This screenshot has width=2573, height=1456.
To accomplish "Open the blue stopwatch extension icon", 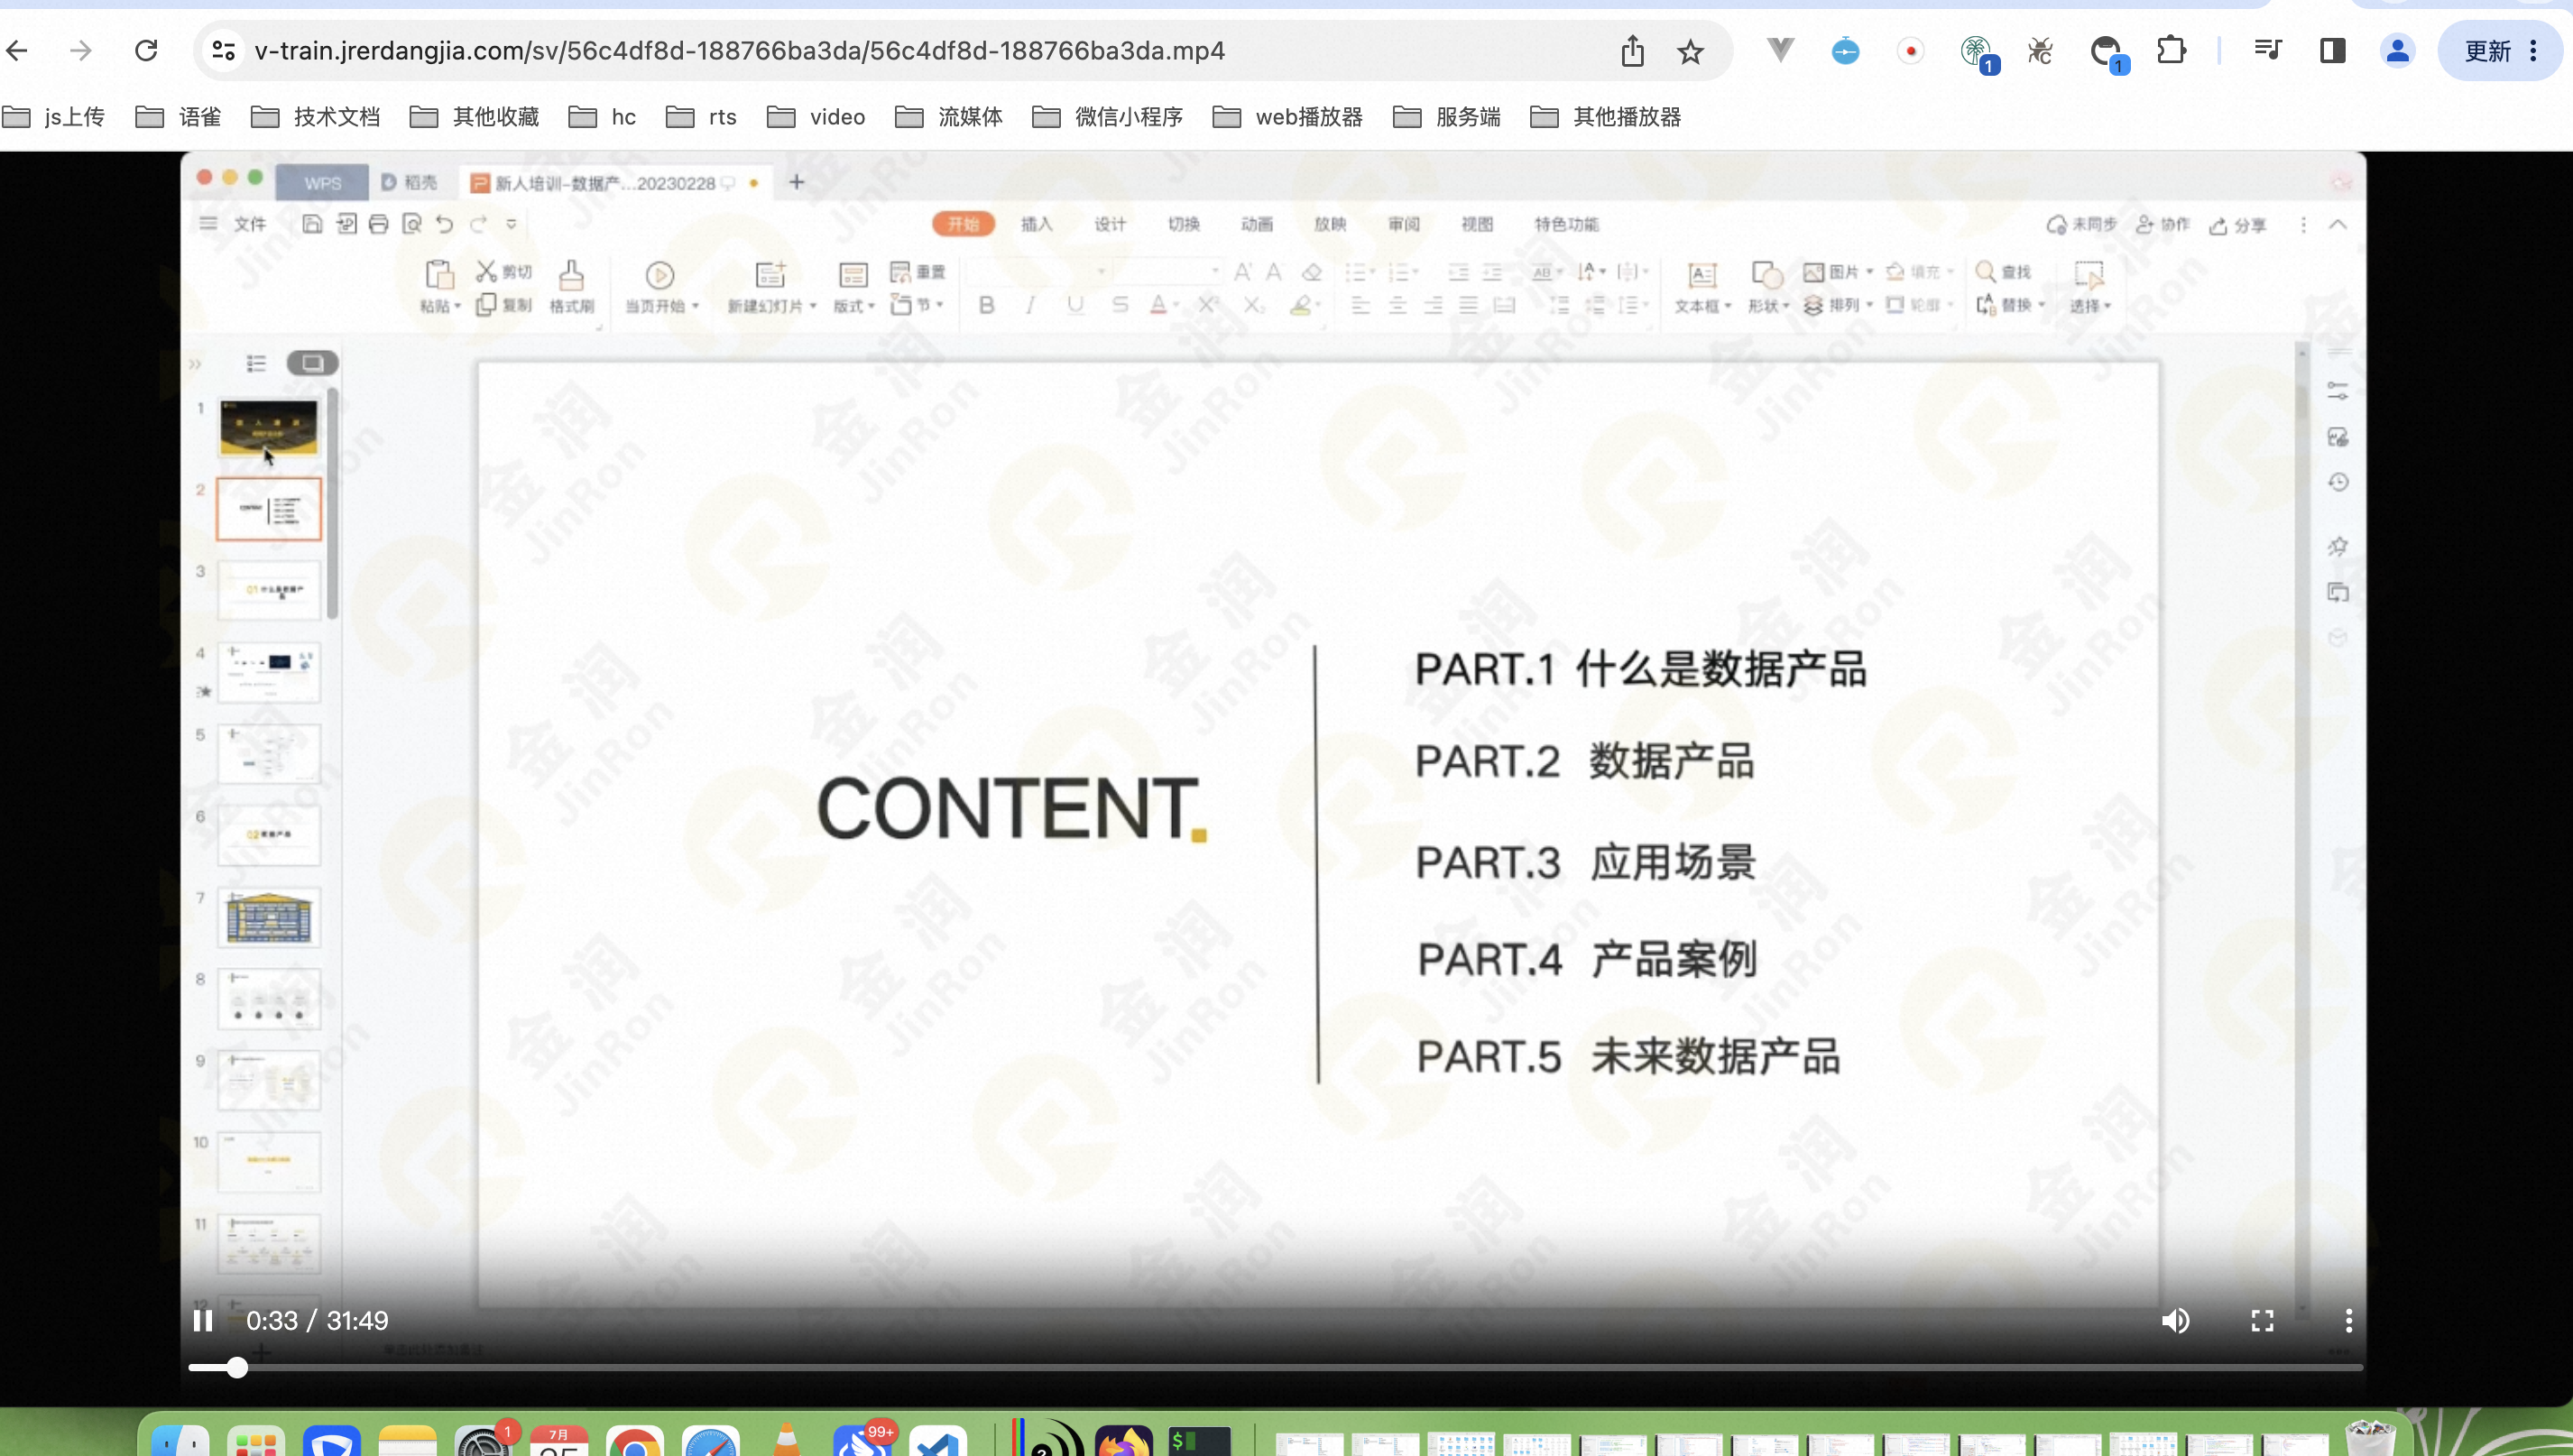I will [1846, 50].
